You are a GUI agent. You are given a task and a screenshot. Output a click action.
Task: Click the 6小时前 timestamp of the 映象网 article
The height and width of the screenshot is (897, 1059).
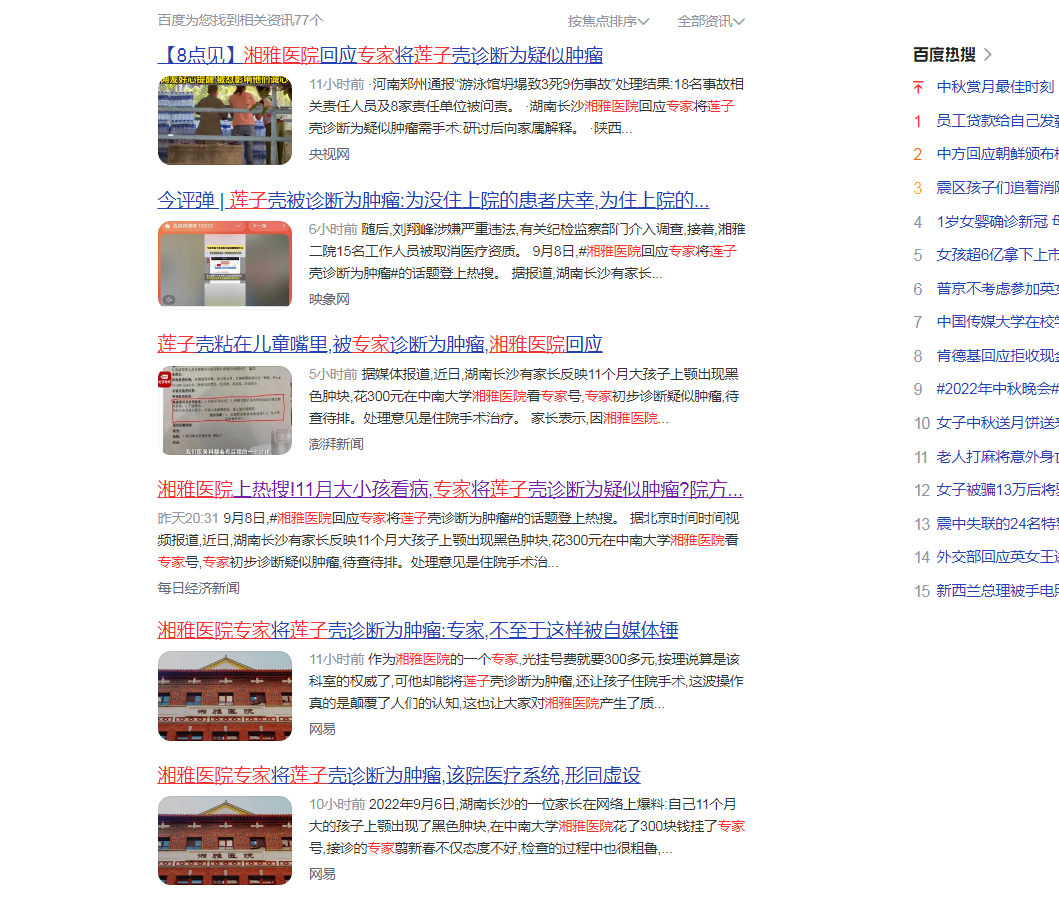pyautogui.click(x=333, y=230)
